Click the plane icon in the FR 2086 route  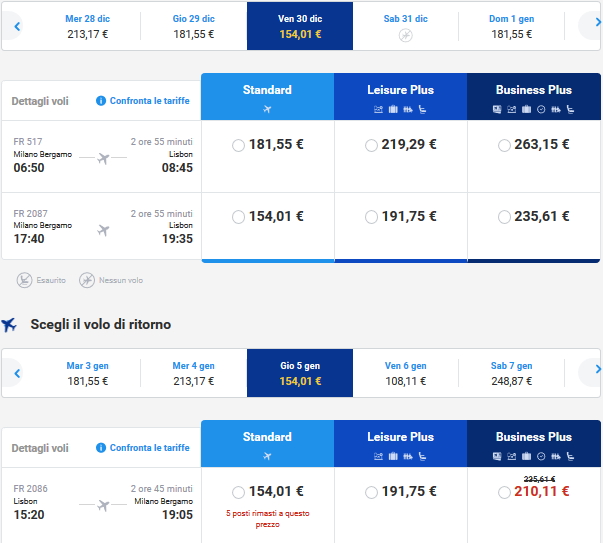pos(103,505)
